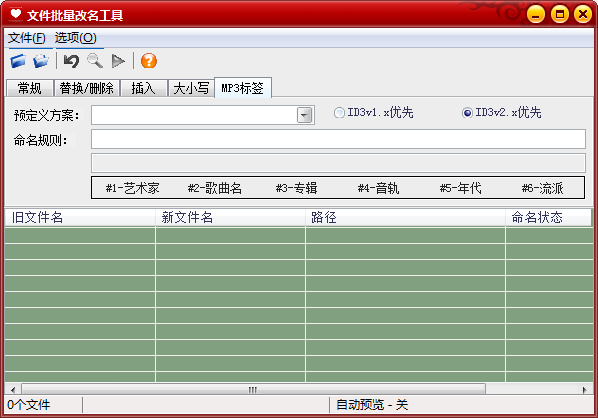Viewport: 598px width, 418px height.
Task: Click the horizontal scrollbar thumb
Action: (253, 390)
